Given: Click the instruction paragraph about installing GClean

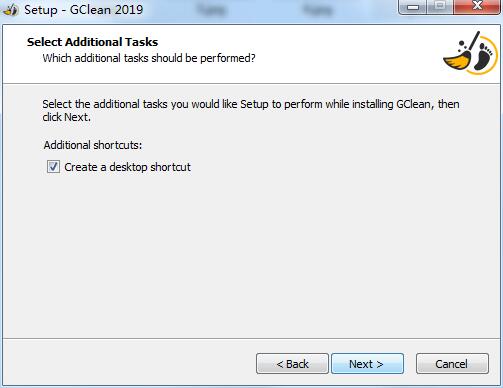Looking at the screenshot, I should point(251,110).
